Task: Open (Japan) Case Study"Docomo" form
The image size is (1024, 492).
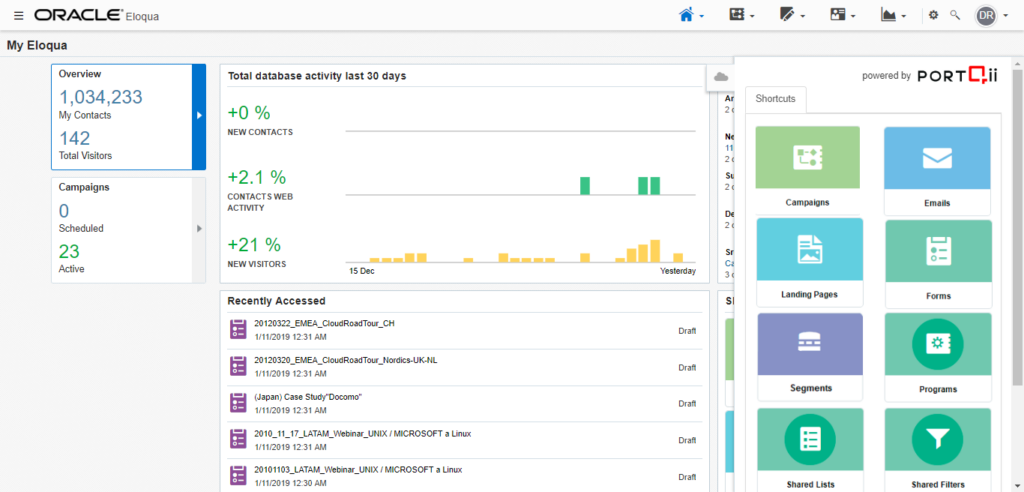Action: point(308,397)
